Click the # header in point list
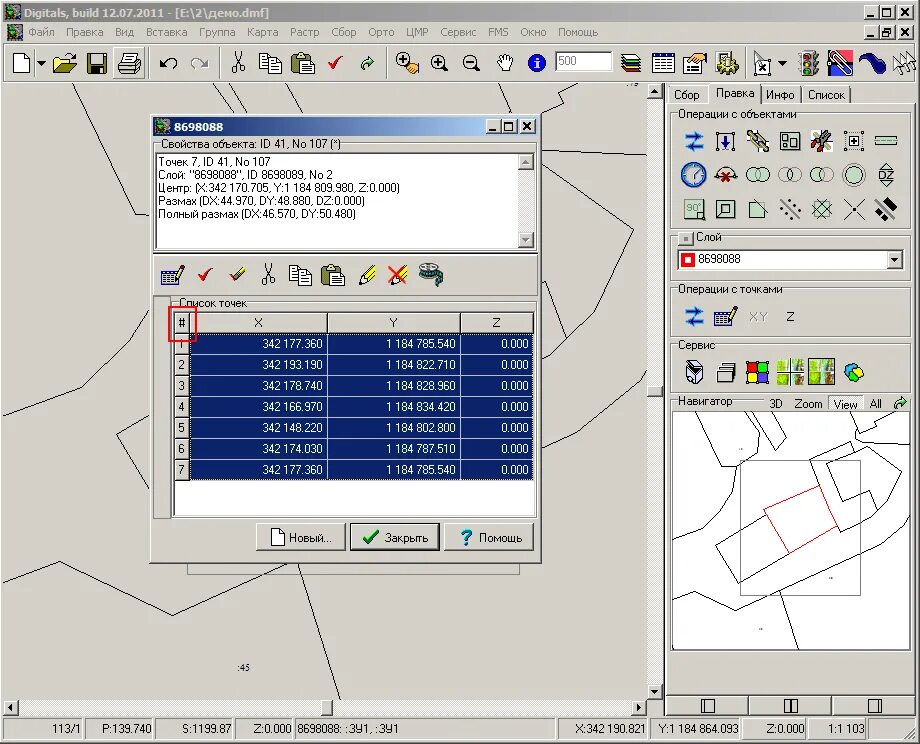The height and width of the screenshot is (744, 920). click(182, 322)
